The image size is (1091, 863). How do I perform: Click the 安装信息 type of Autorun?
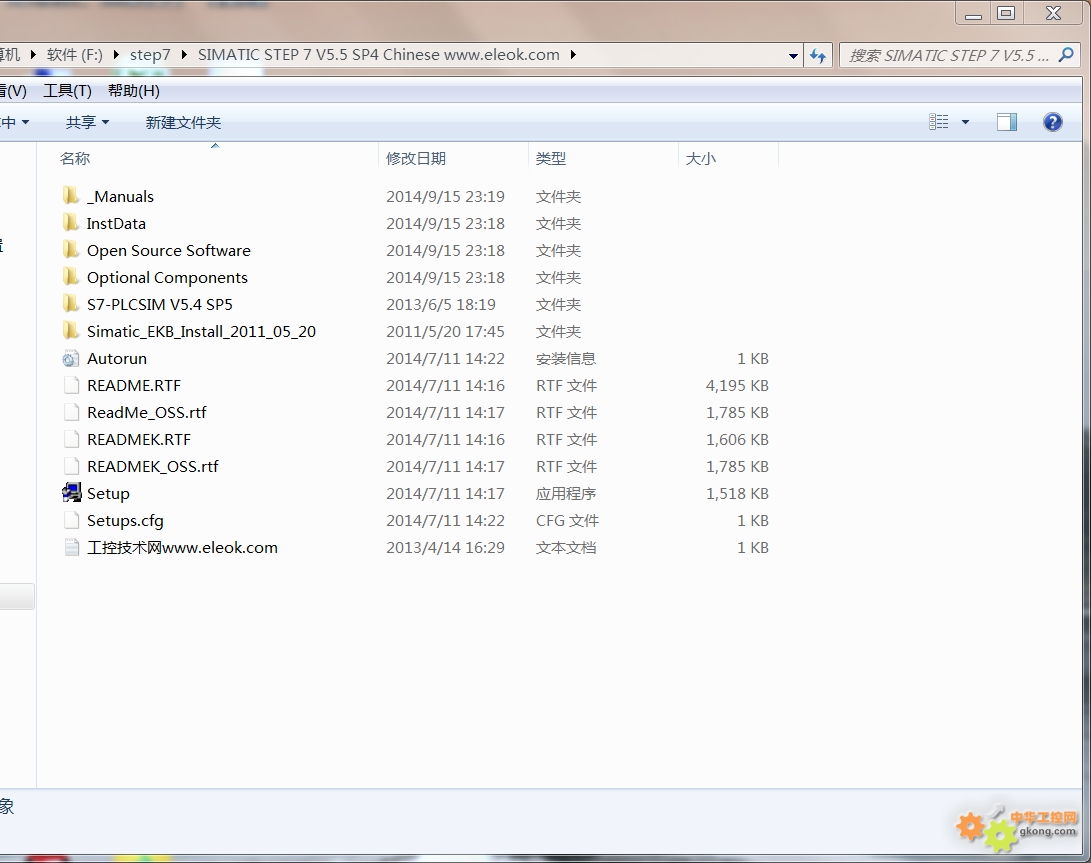tap(566, 358)
